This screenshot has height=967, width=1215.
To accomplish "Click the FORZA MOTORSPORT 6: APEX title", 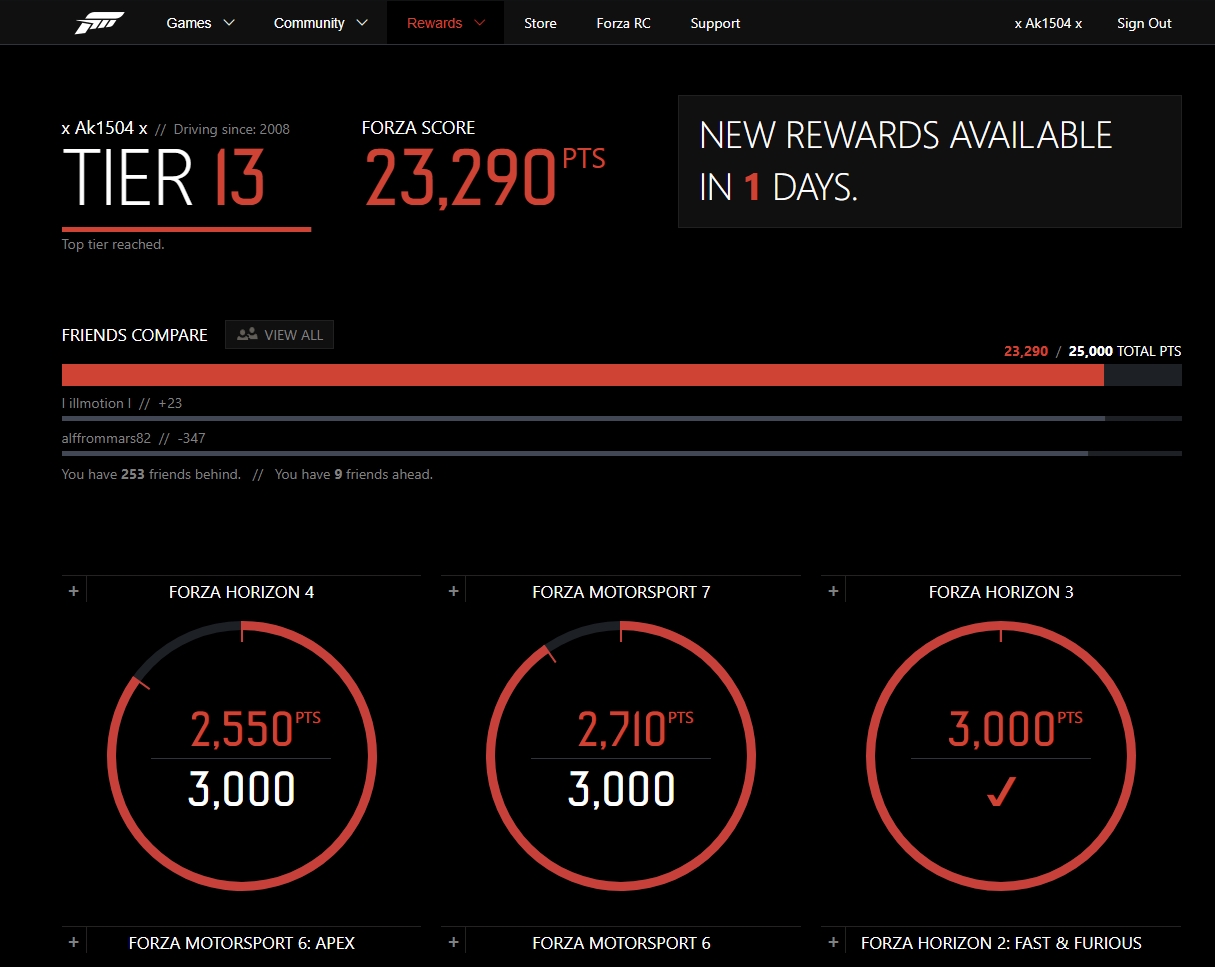I will pyautogui.click(x=242, y=943).
